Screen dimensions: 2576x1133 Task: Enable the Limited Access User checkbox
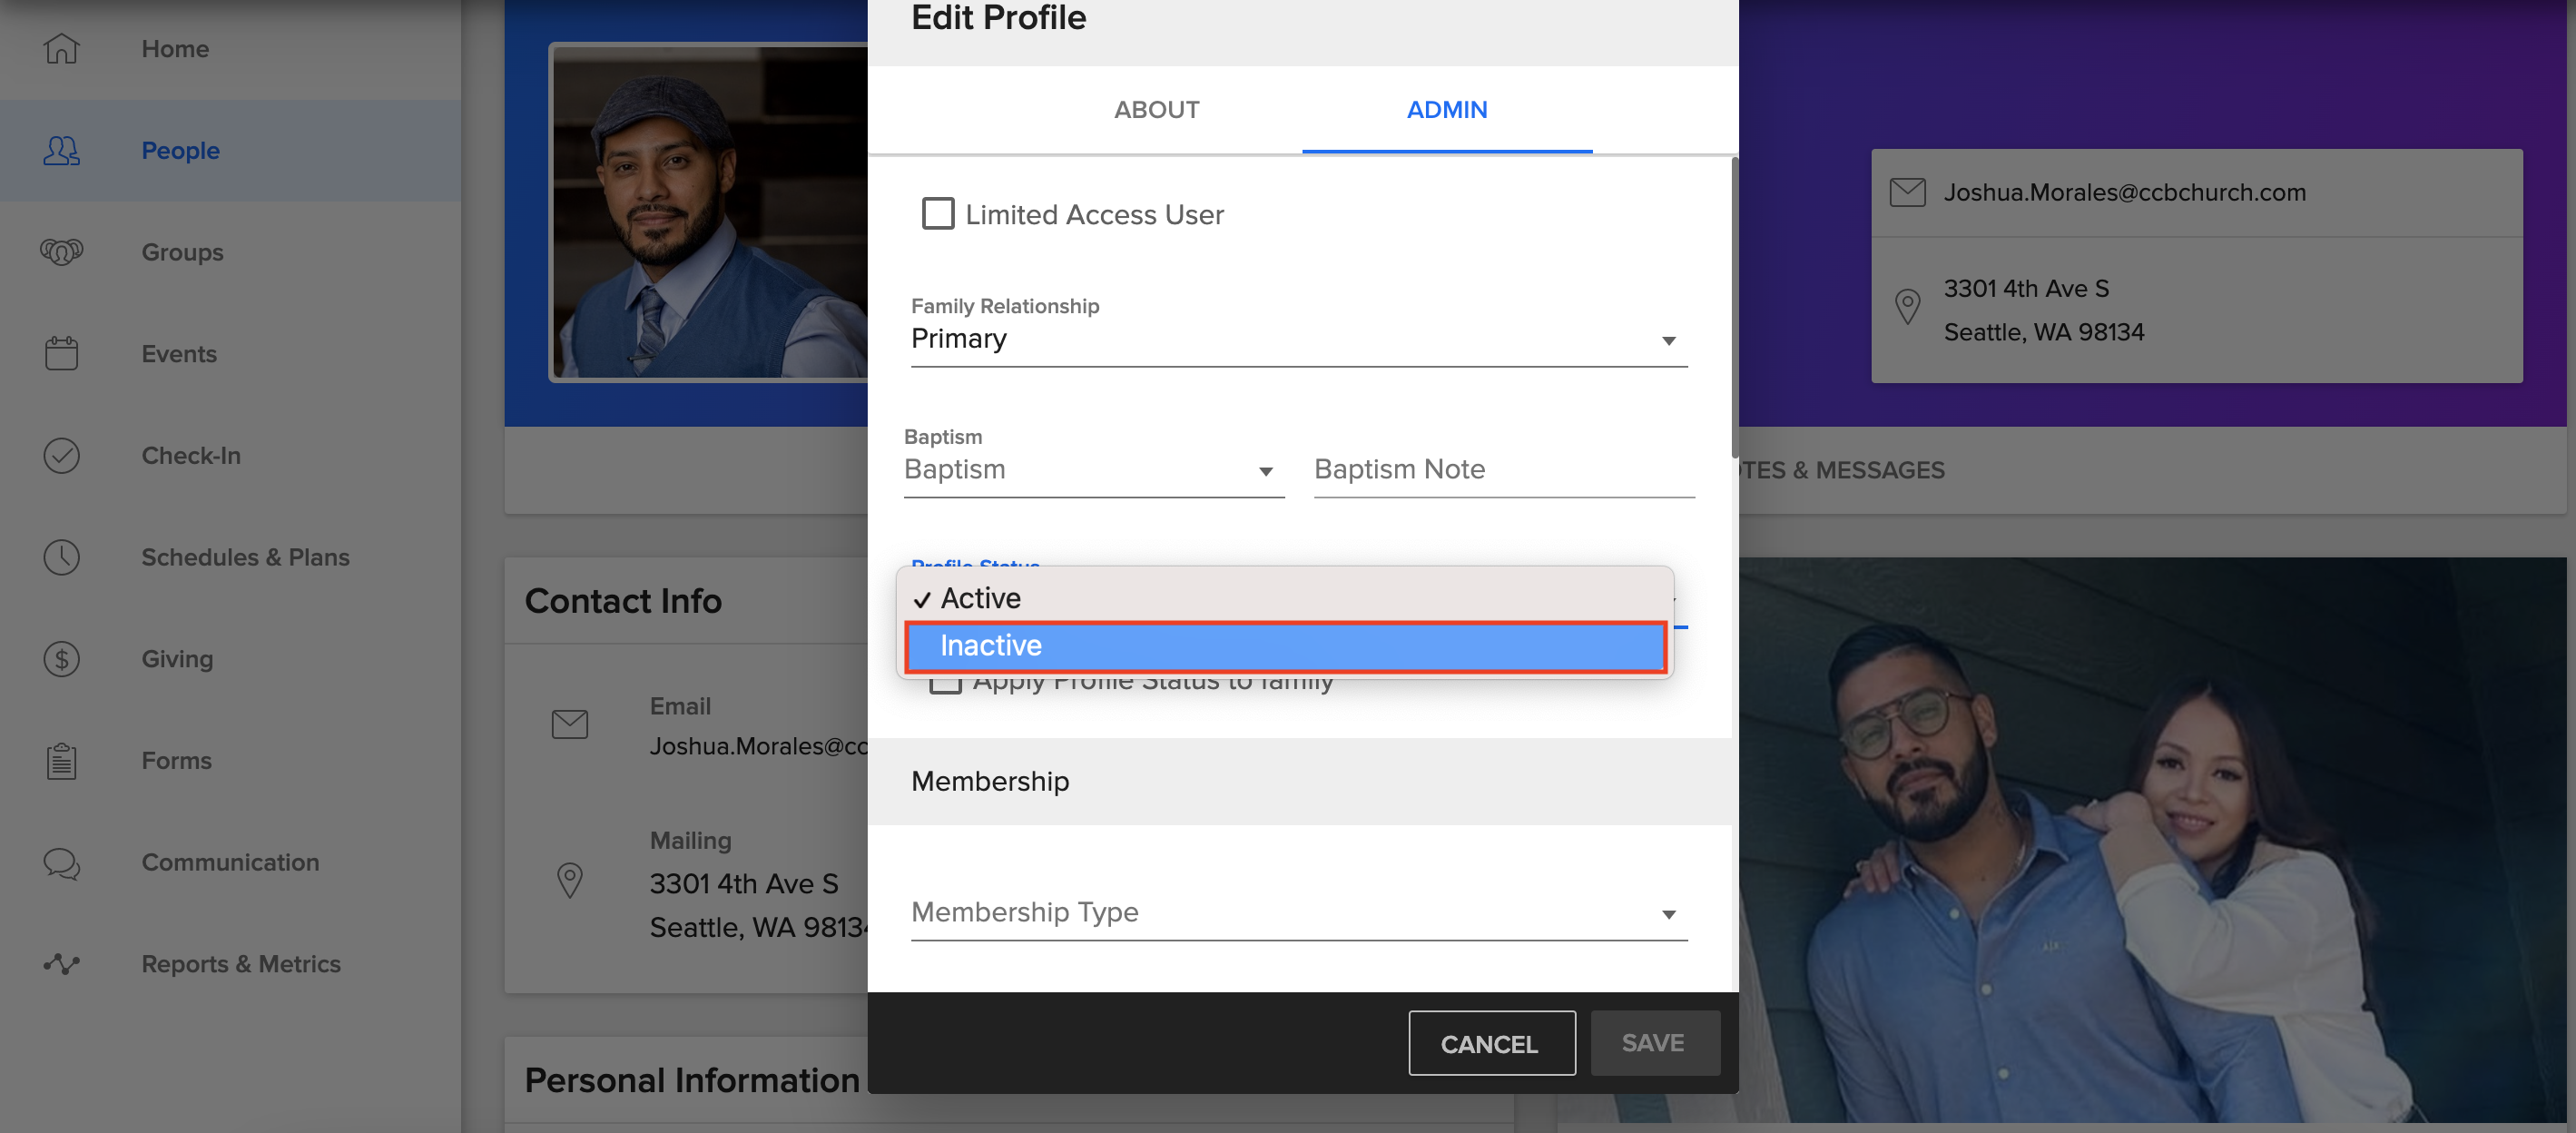937,213
